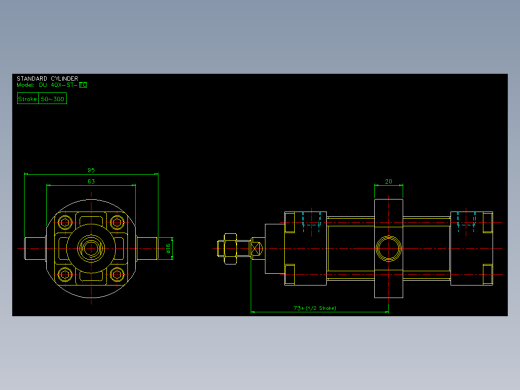Select the 'Model: DU 40X-ST-' label
The width and height of the screenshot is (520, 390).
click(x=47, y=85)
